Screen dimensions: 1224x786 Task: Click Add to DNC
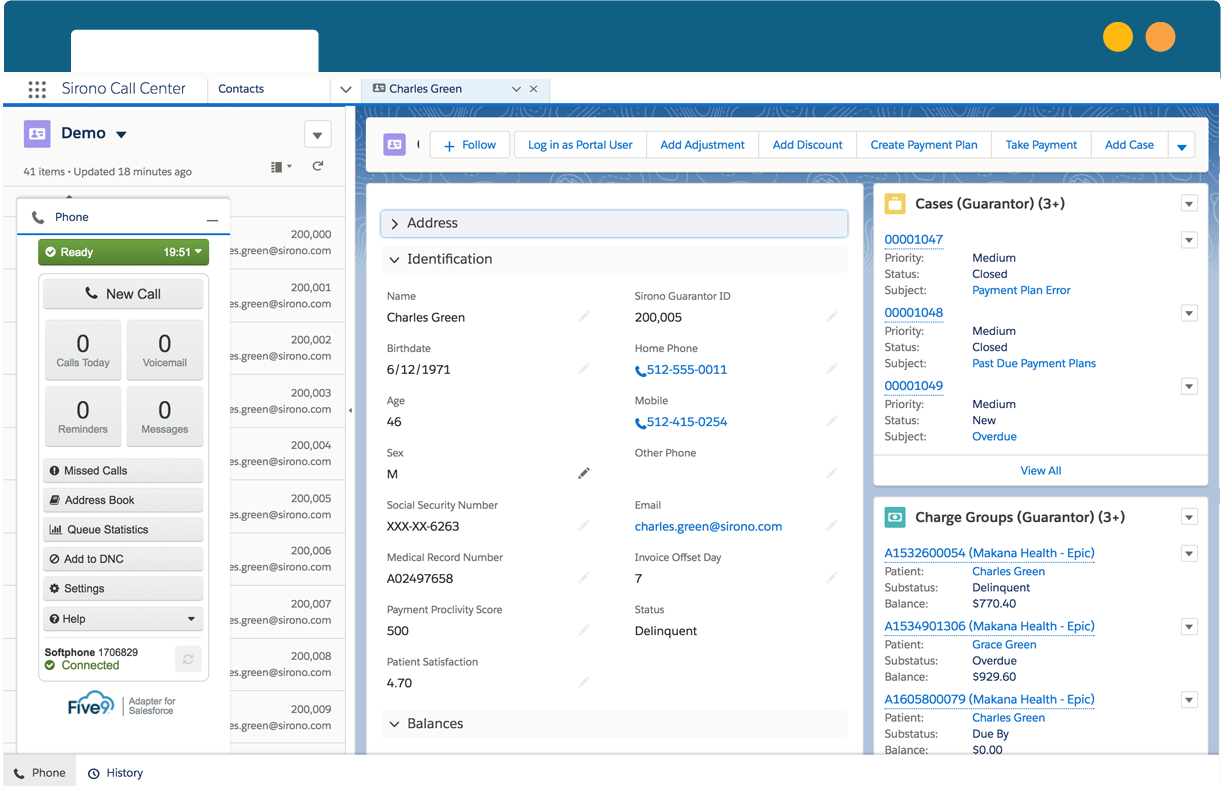click(123, 559)
